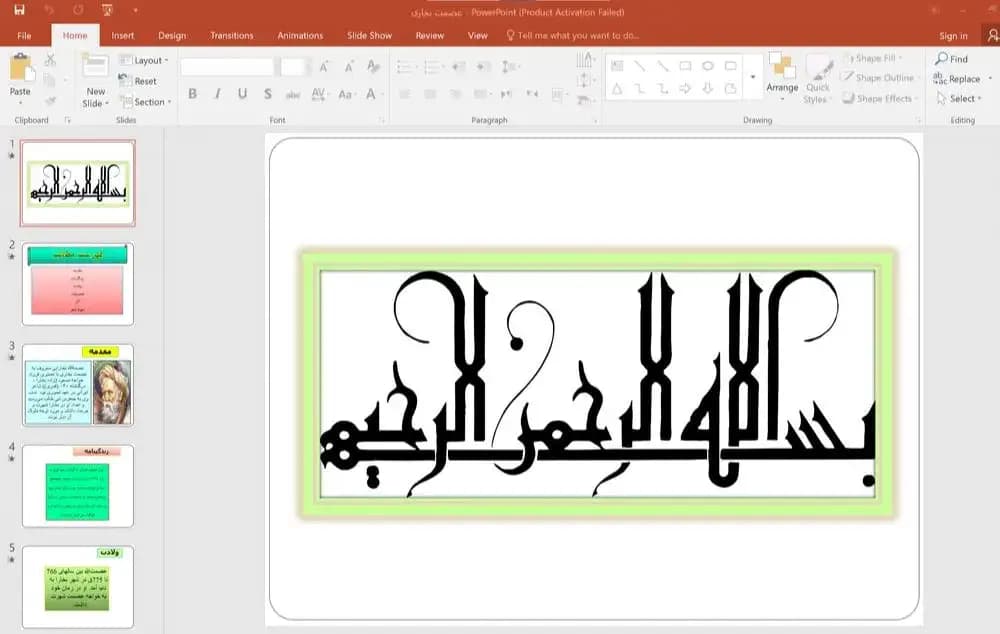
Task: Select the slide 4 thumbnail
Action: pyautogui.click(x=78, y=486)
